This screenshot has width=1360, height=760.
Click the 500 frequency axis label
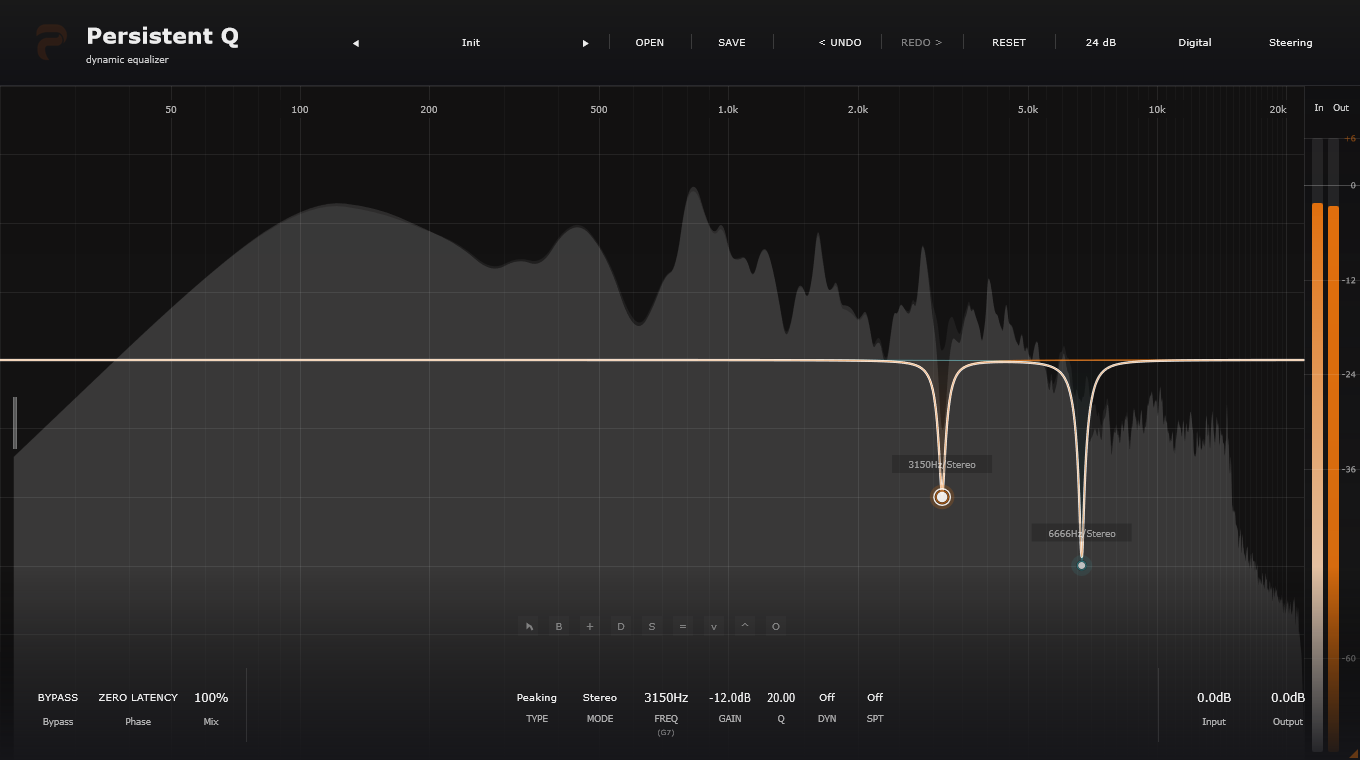599,110
